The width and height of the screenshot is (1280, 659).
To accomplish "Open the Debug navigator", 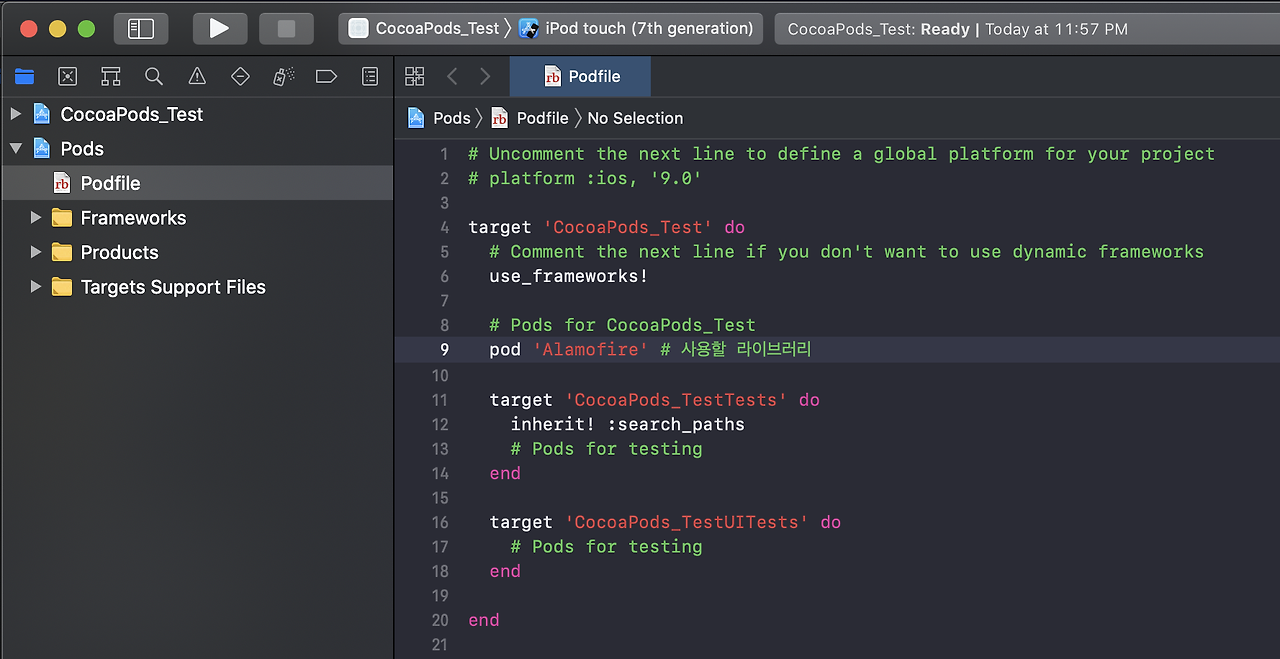I will [x=283, y=76].
